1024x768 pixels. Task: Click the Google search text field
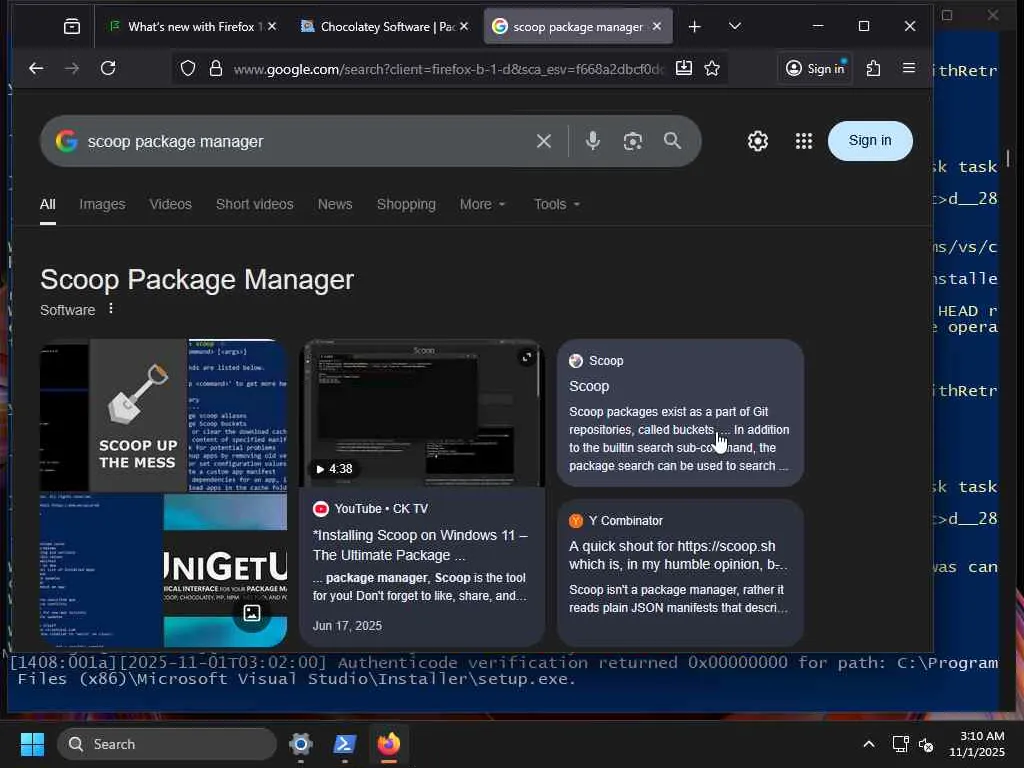306,141
